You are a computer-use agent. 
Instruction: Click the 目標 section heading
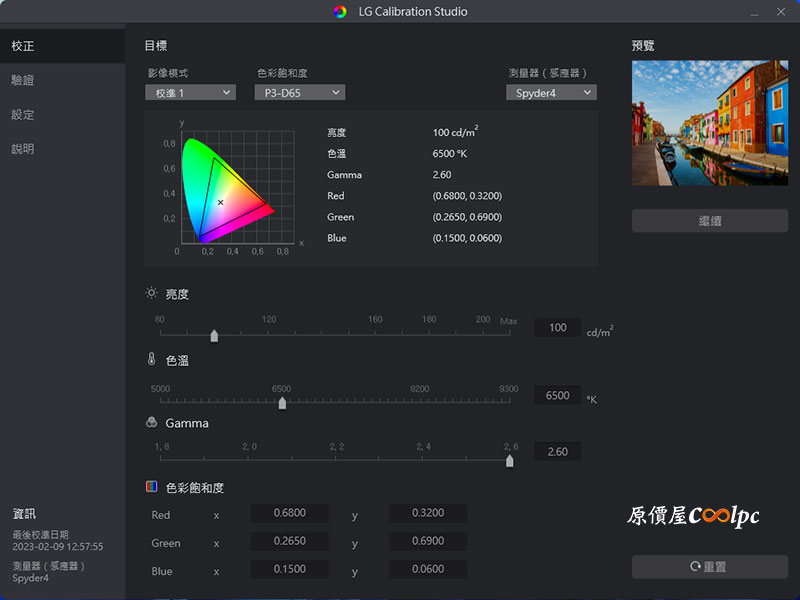156,46
